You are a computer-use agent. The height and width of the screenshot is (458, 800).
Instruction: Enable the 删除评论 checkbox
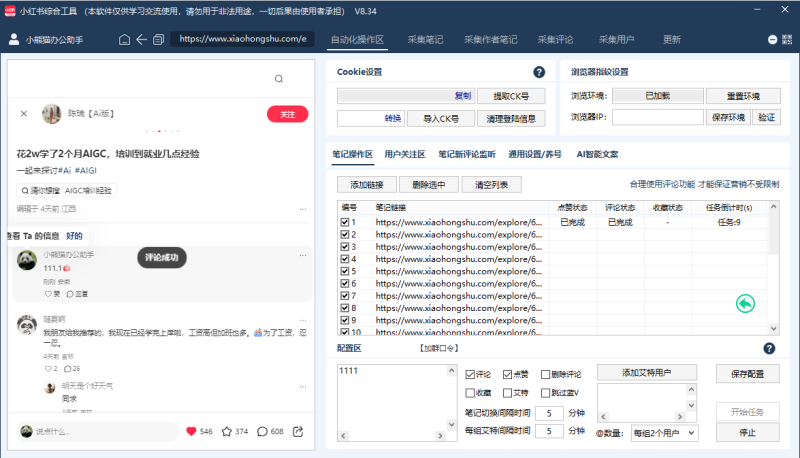[545, 374]
